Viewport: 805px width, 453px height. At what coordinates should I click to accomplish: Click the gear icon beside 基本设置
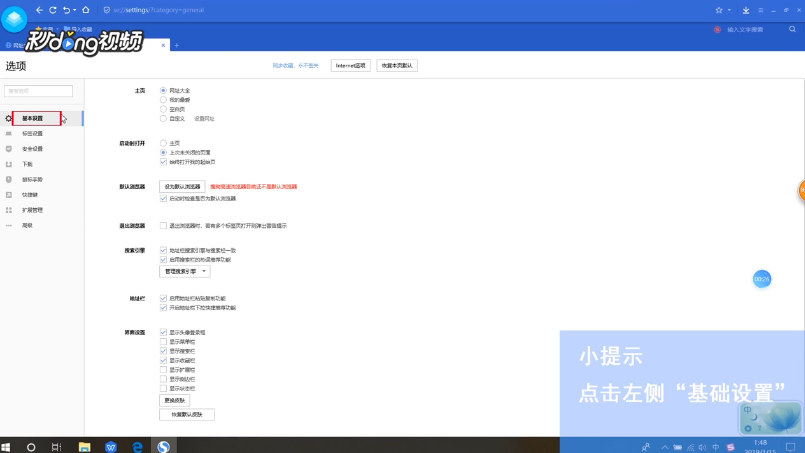(x=8, y=118)
